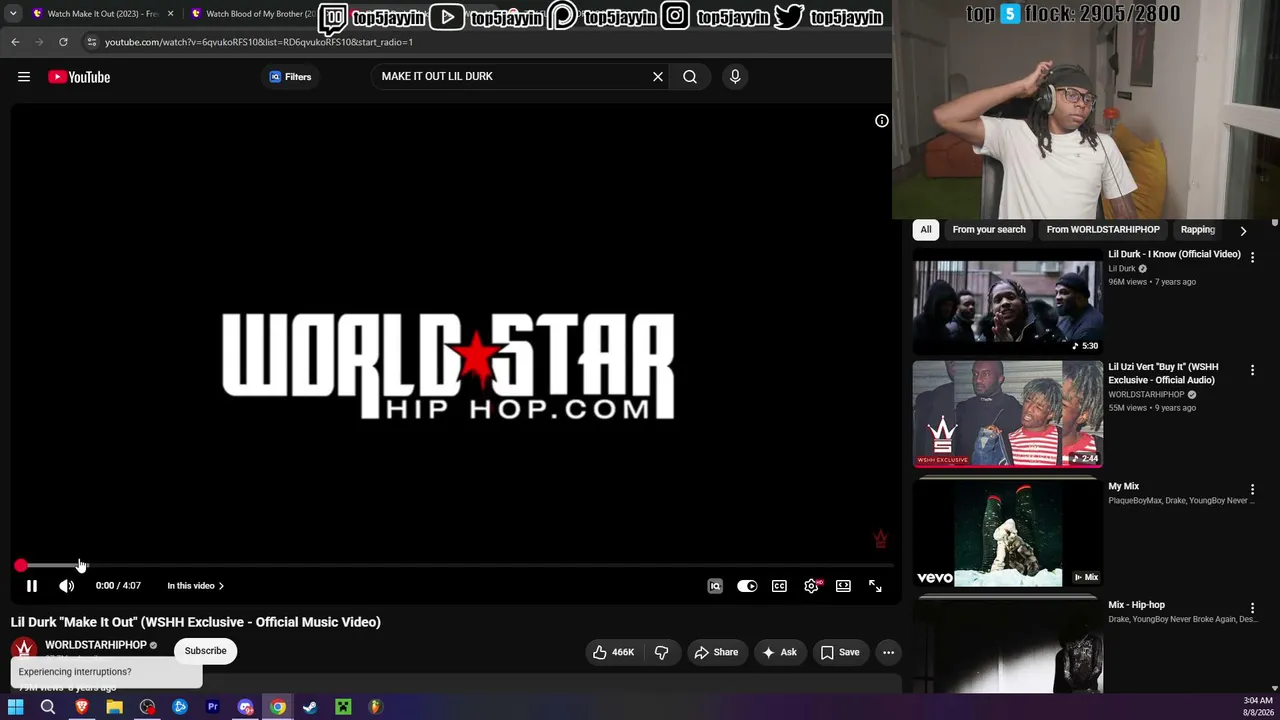Open the YouTube guide hamburger menu
This screenshot has width=1280, height=720.
(x=24, y=77)
